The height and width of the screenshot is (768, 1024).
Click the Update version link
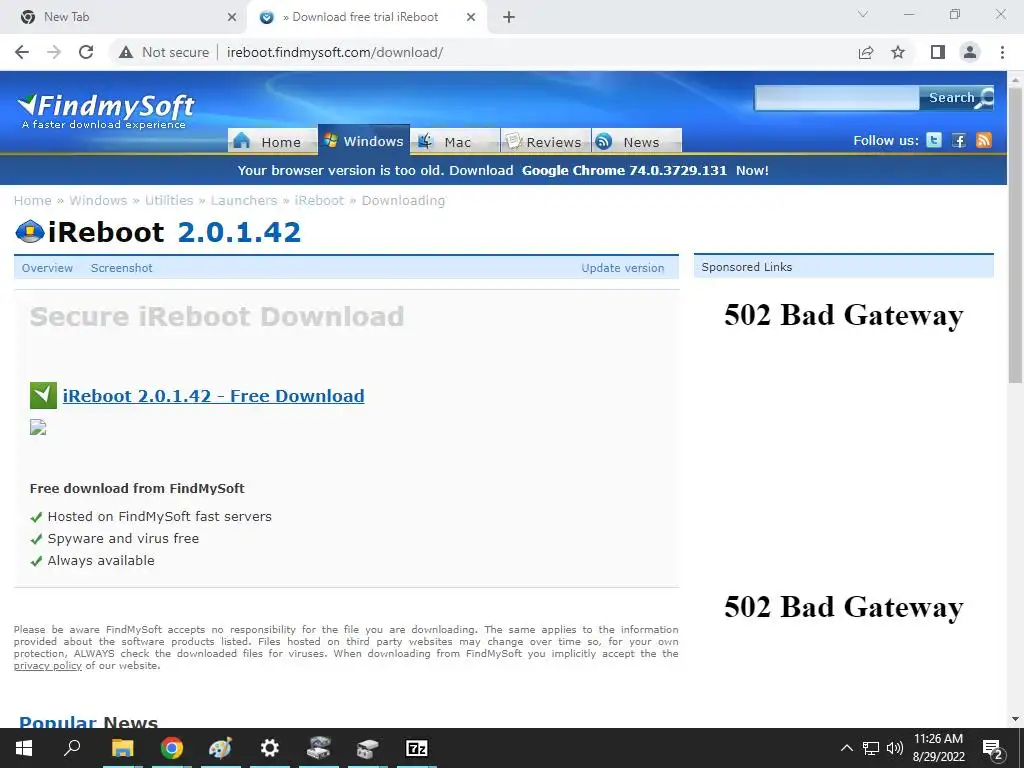pos(622,268)
